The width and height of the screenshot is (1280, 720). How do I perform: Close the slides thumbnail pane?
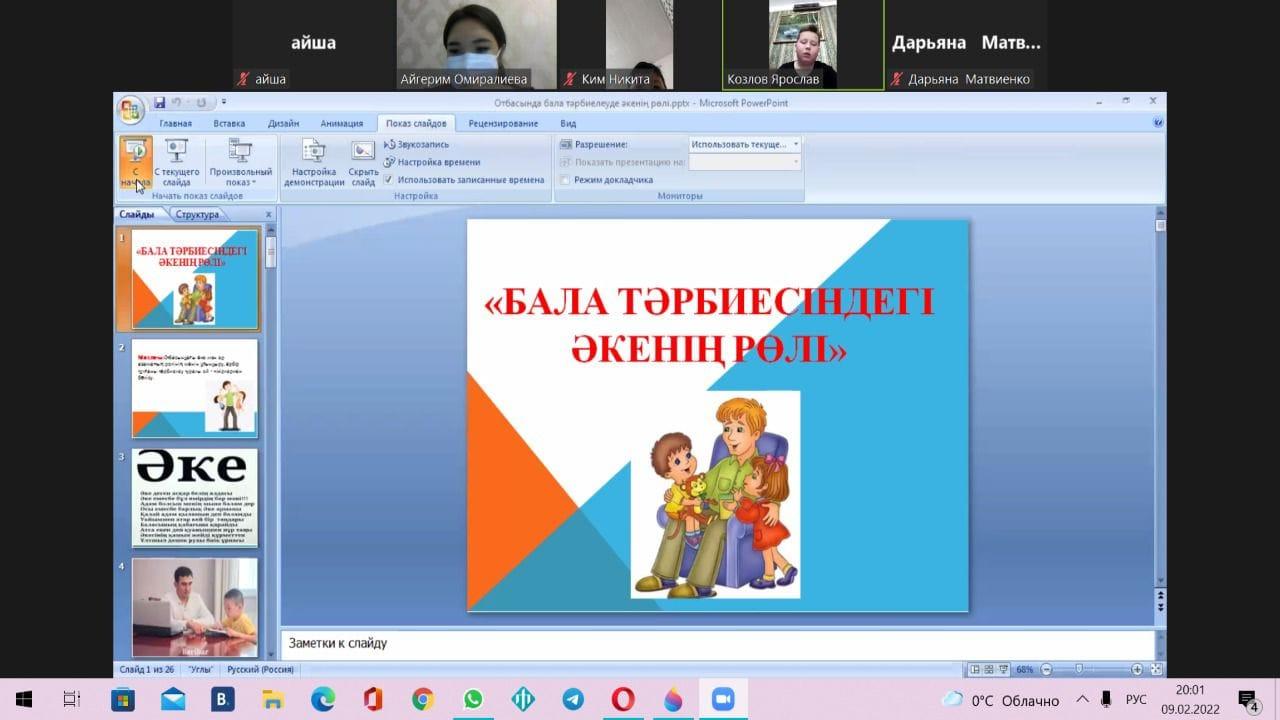268,214
